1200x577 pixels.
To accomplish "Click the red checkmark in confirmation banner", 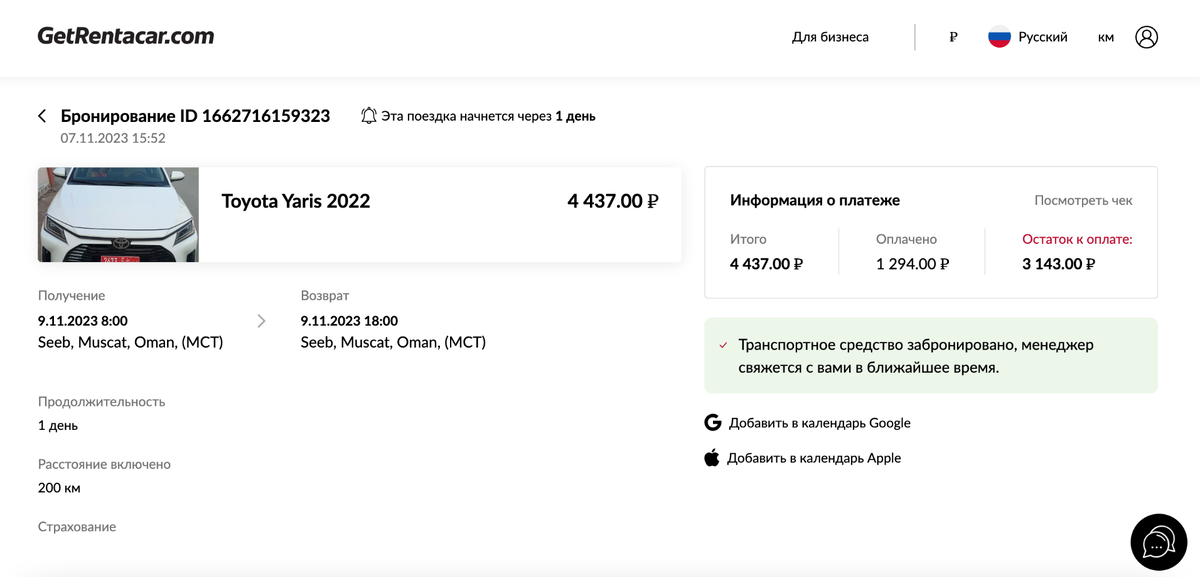I will (x=723, y=345).
